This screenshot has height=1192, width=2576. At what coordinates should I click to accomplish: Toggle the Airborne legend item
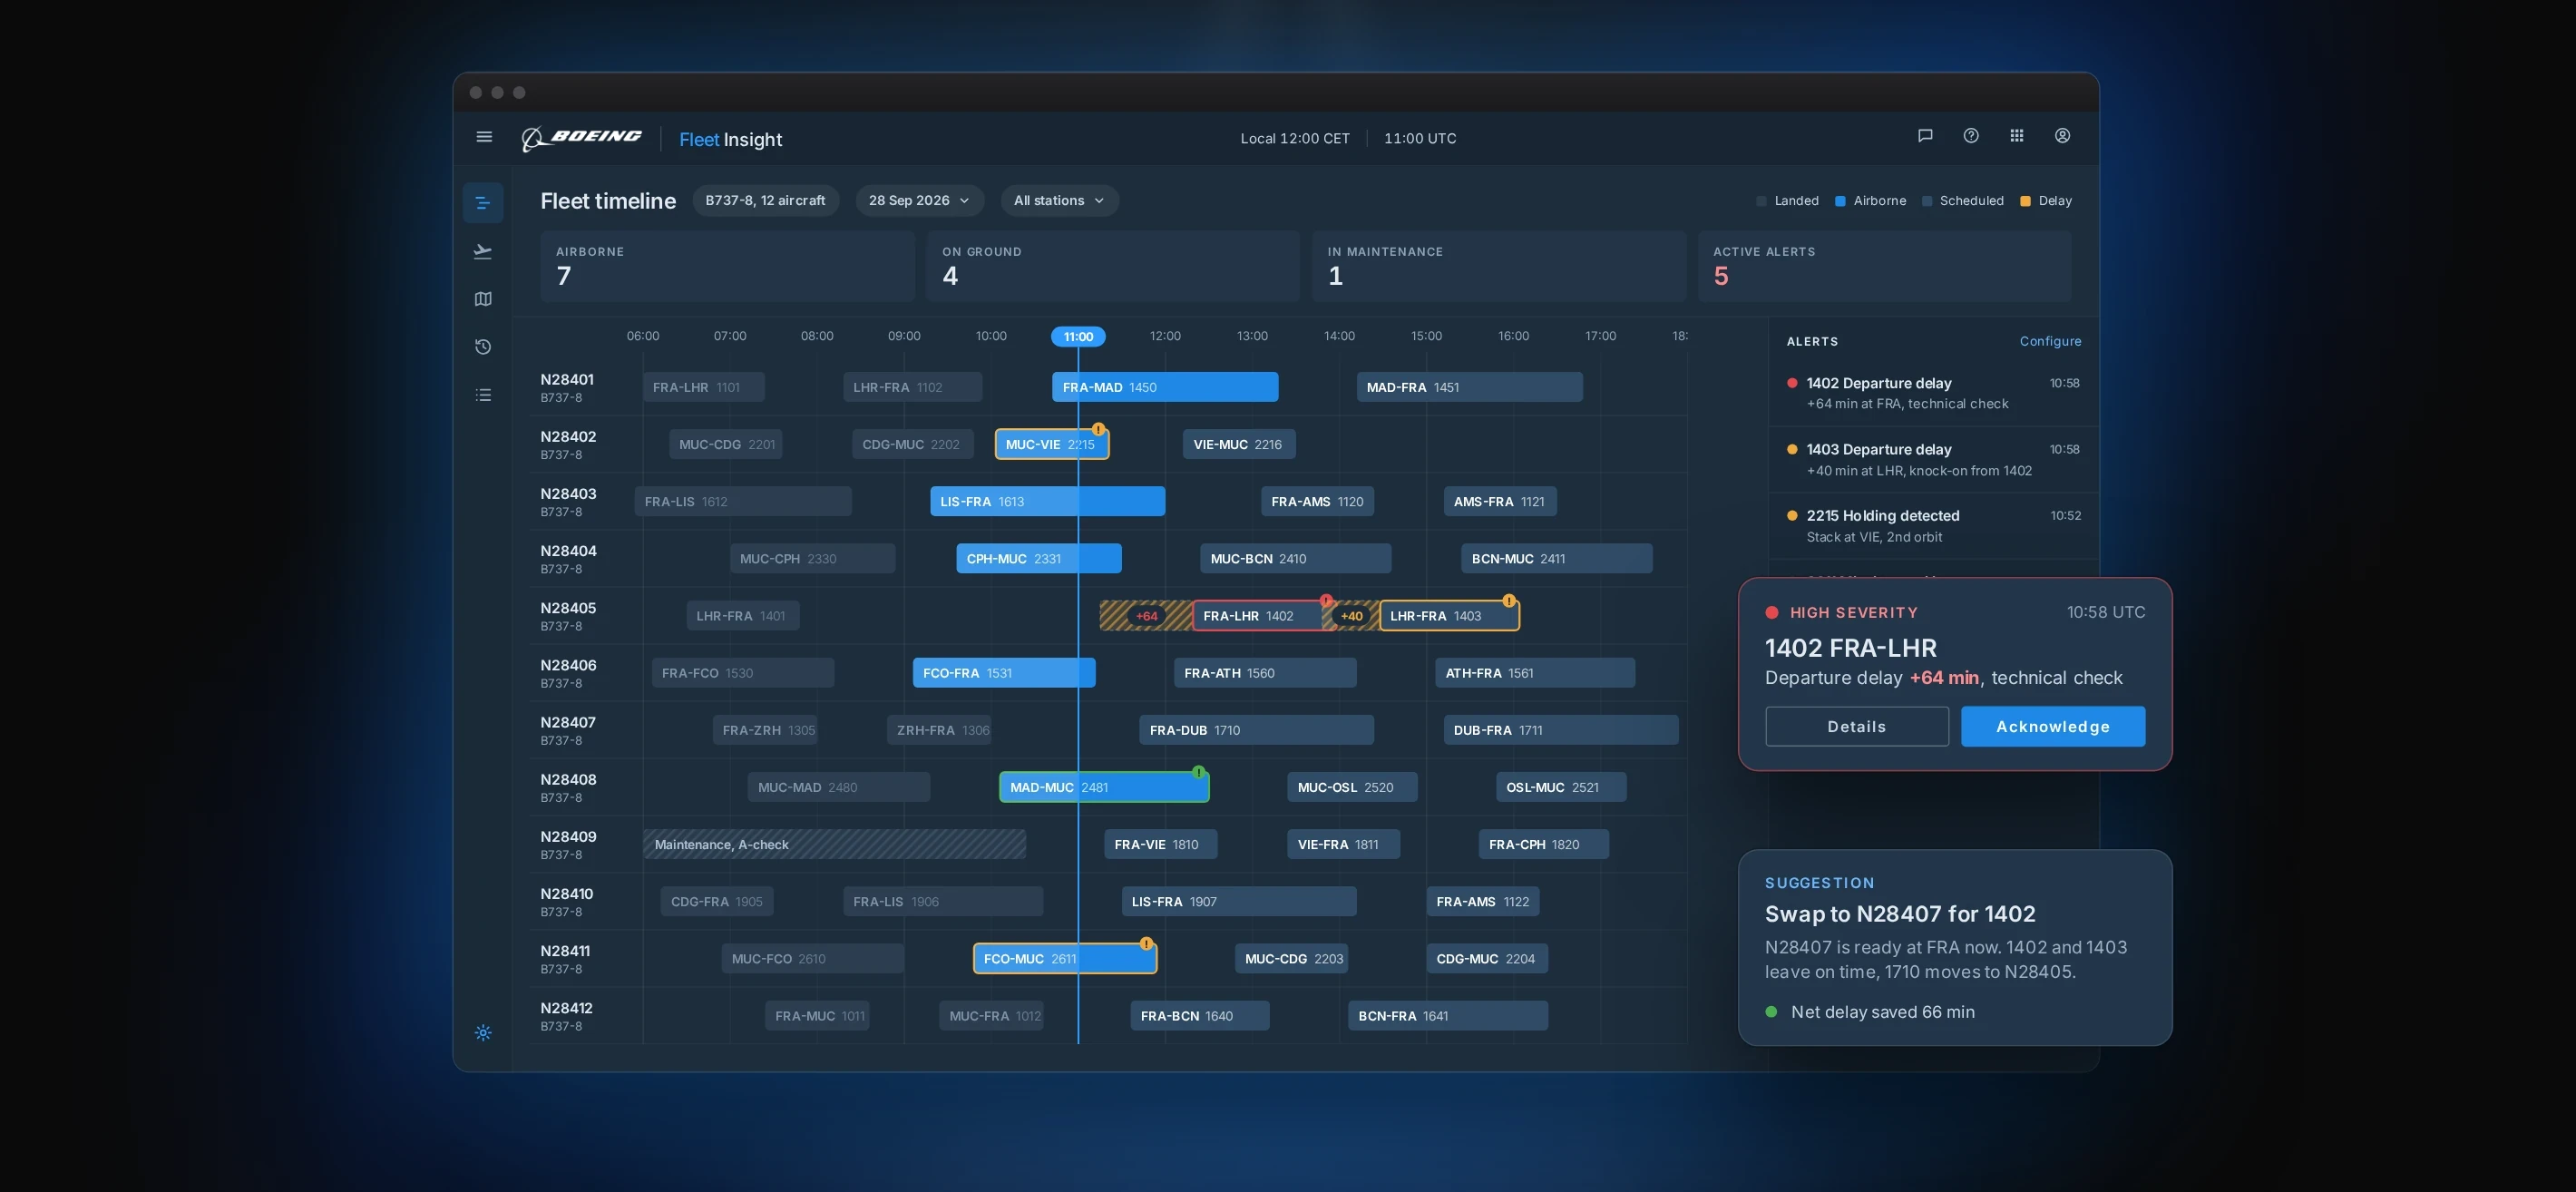click(x=1871, y=201)
